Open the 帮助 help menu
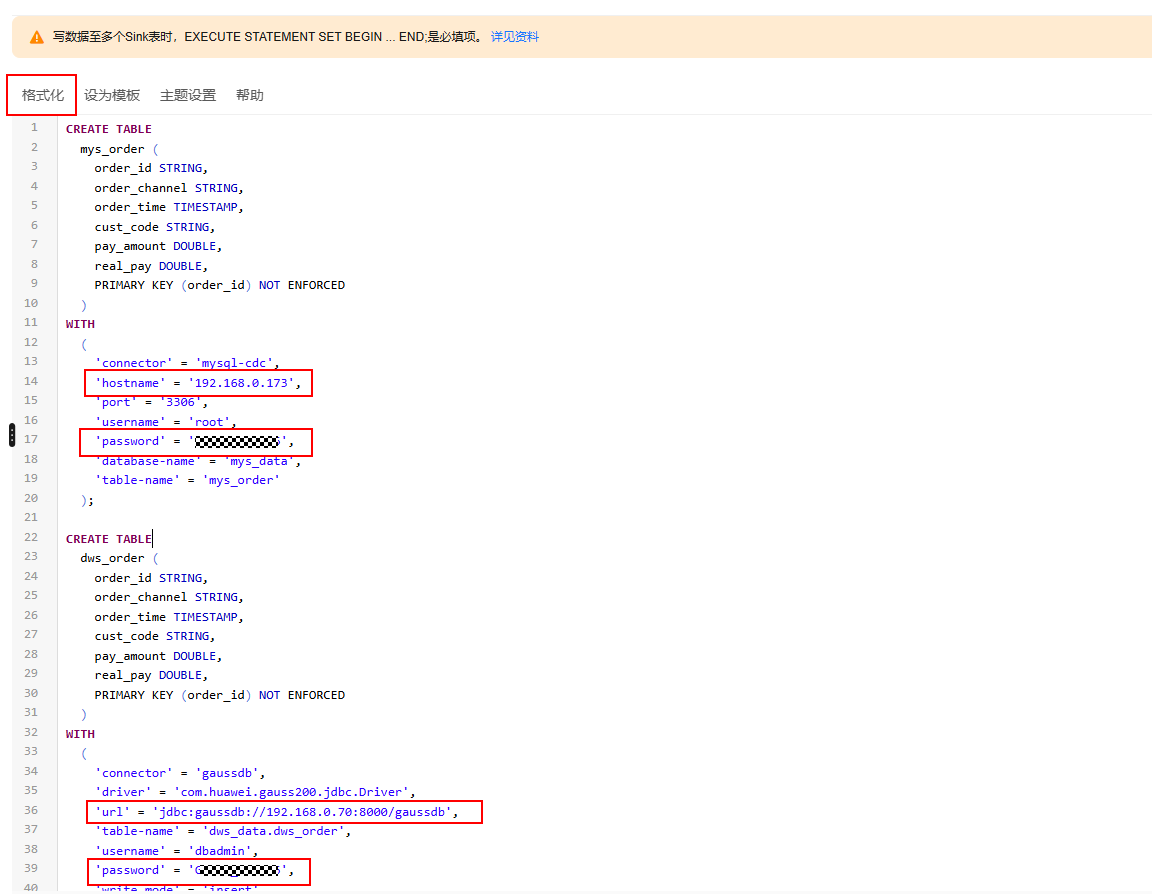Image resolution: width=1152 pixels, height=894 pixels. click(250, 95)
